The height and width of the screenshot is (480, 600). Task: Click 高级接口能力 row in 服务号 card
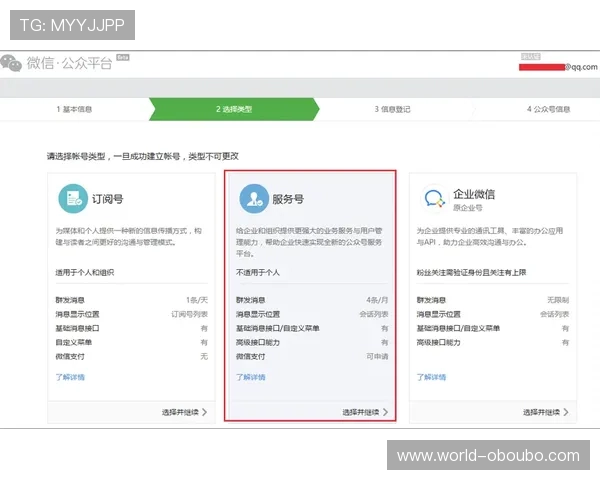tap(312, 342)
